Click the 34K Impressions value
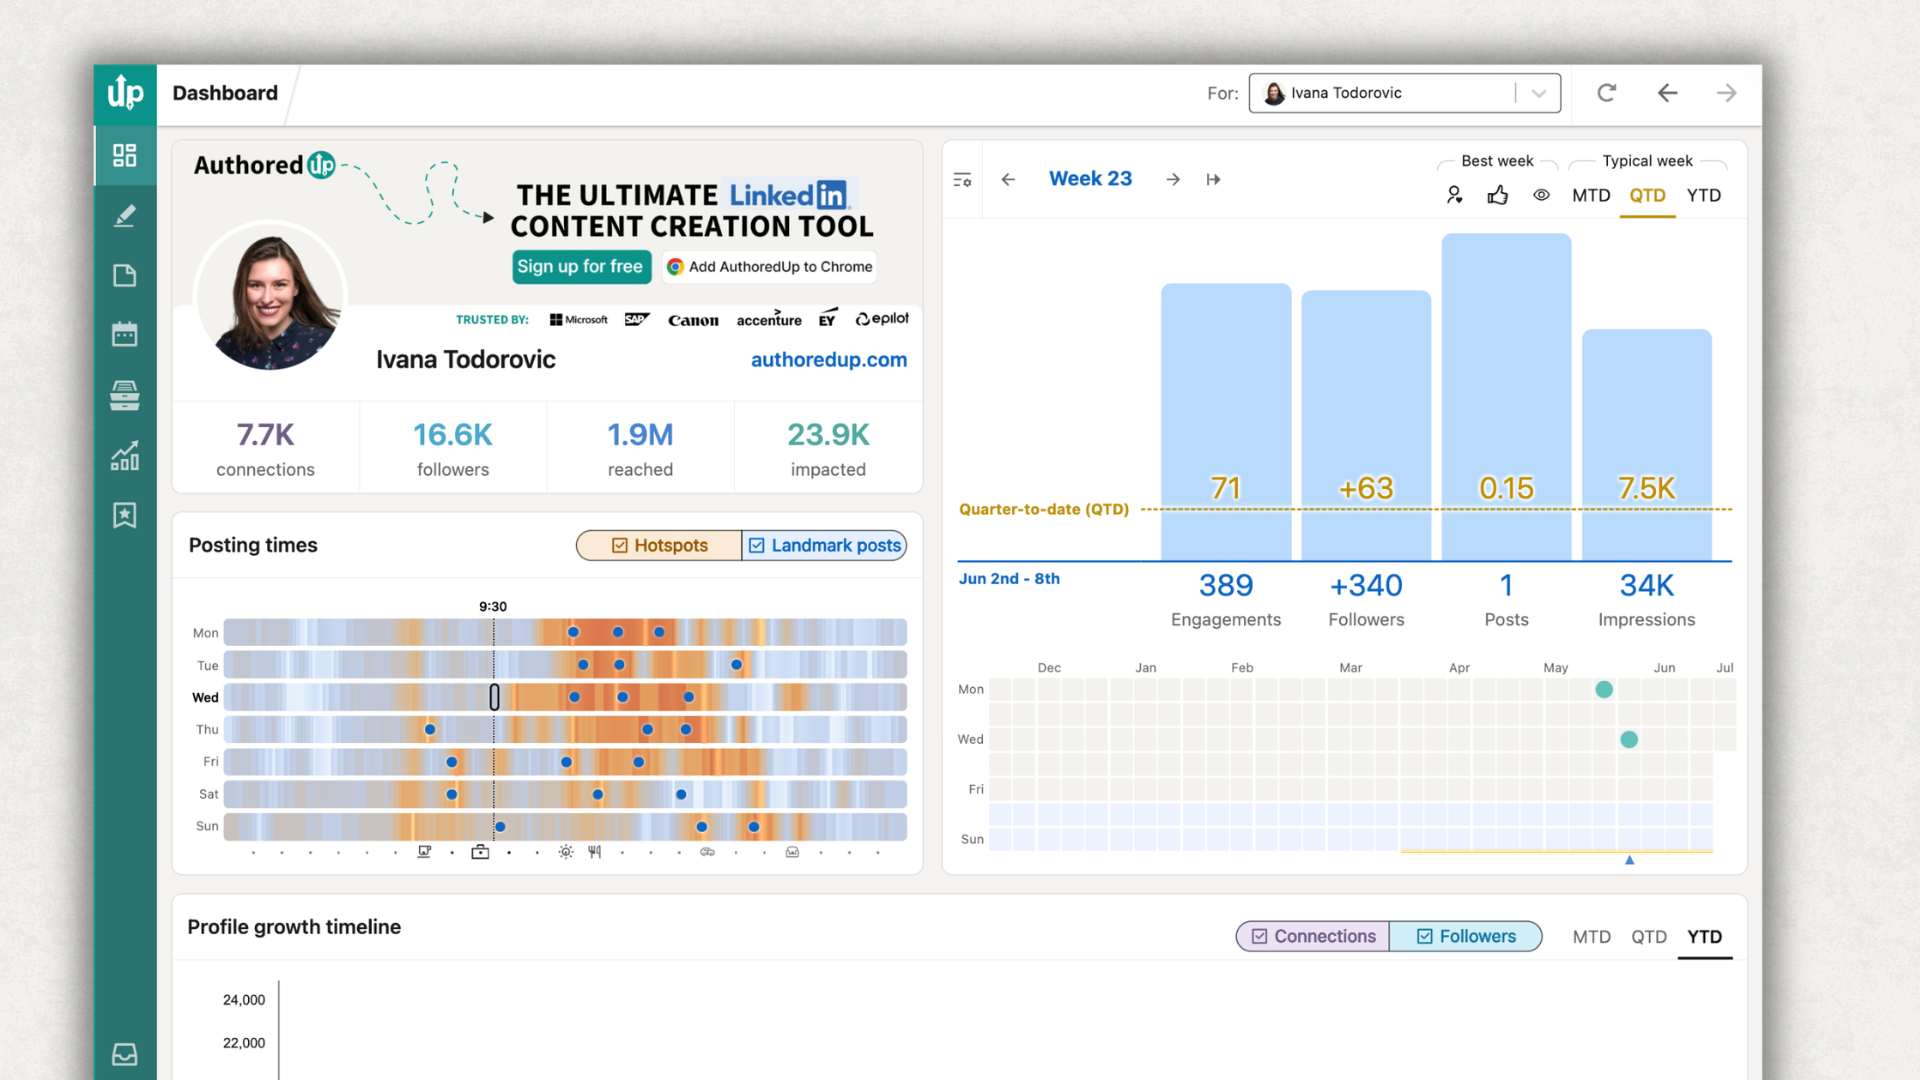This screenshot has height=1080, width=1920. pos(1647,585)
